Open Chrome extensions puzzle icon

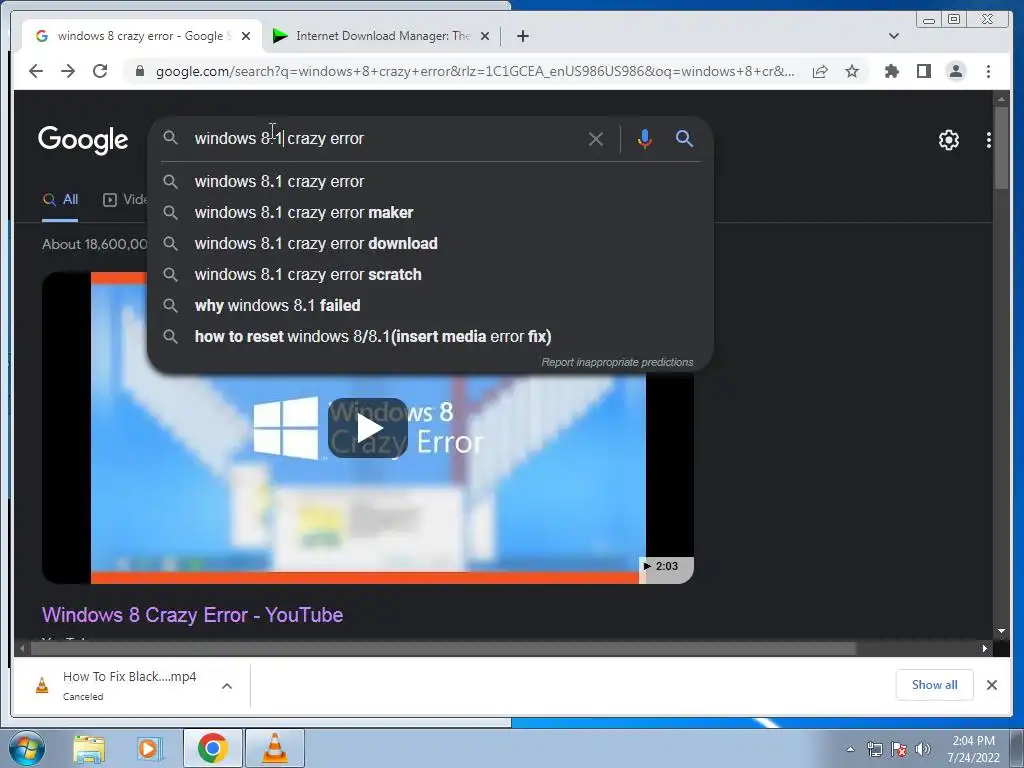point(891,71)
